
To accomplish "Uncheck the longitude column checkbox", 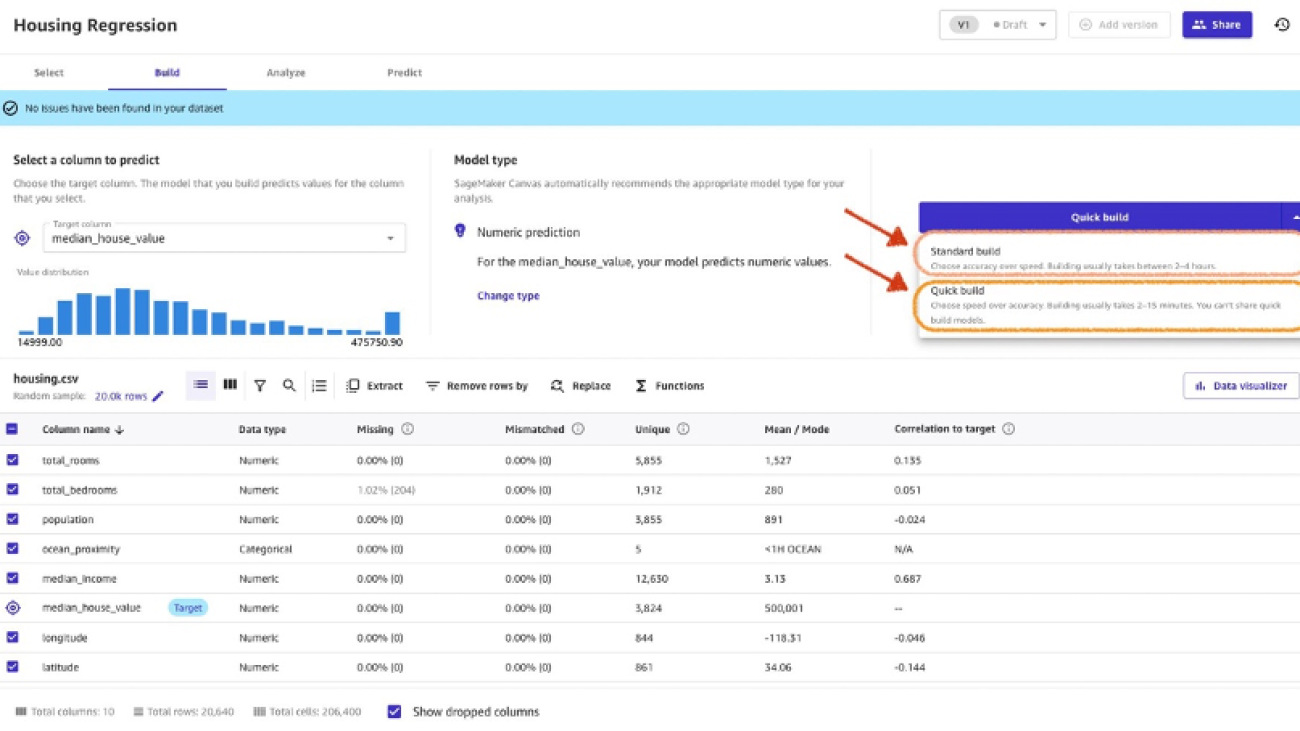I will (12, 637).
